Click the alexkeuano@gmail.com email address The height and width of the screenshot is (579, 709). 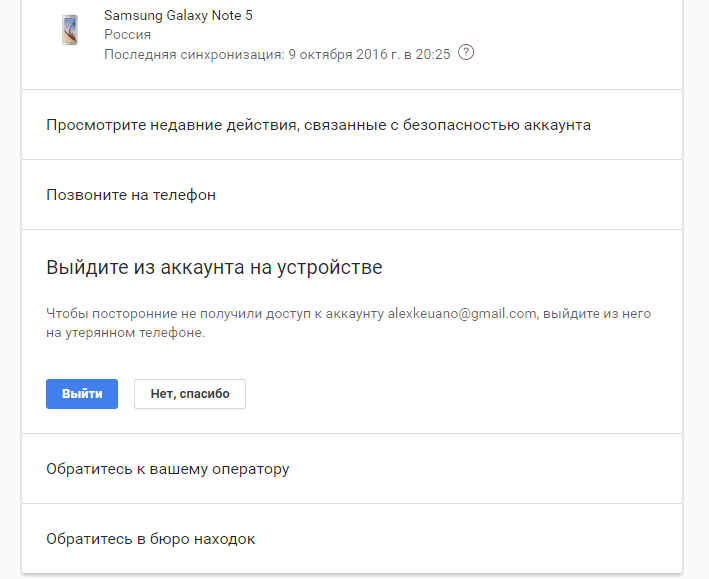coord(462,313)
